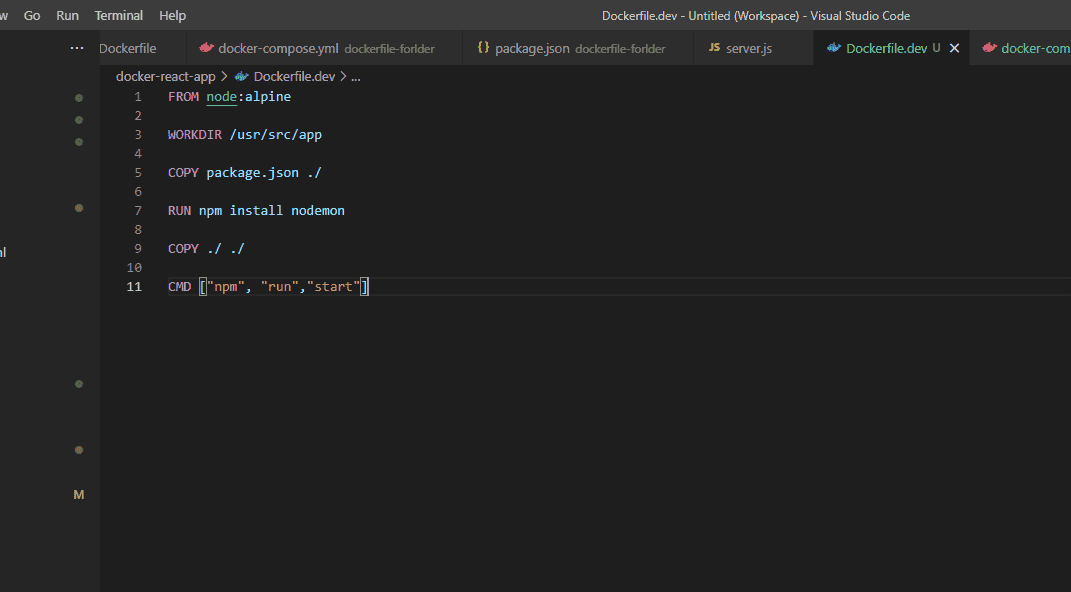Click the braces icon on package.json tab
1071x592 pixels.
pyautogui.click(x=483, y=48)
